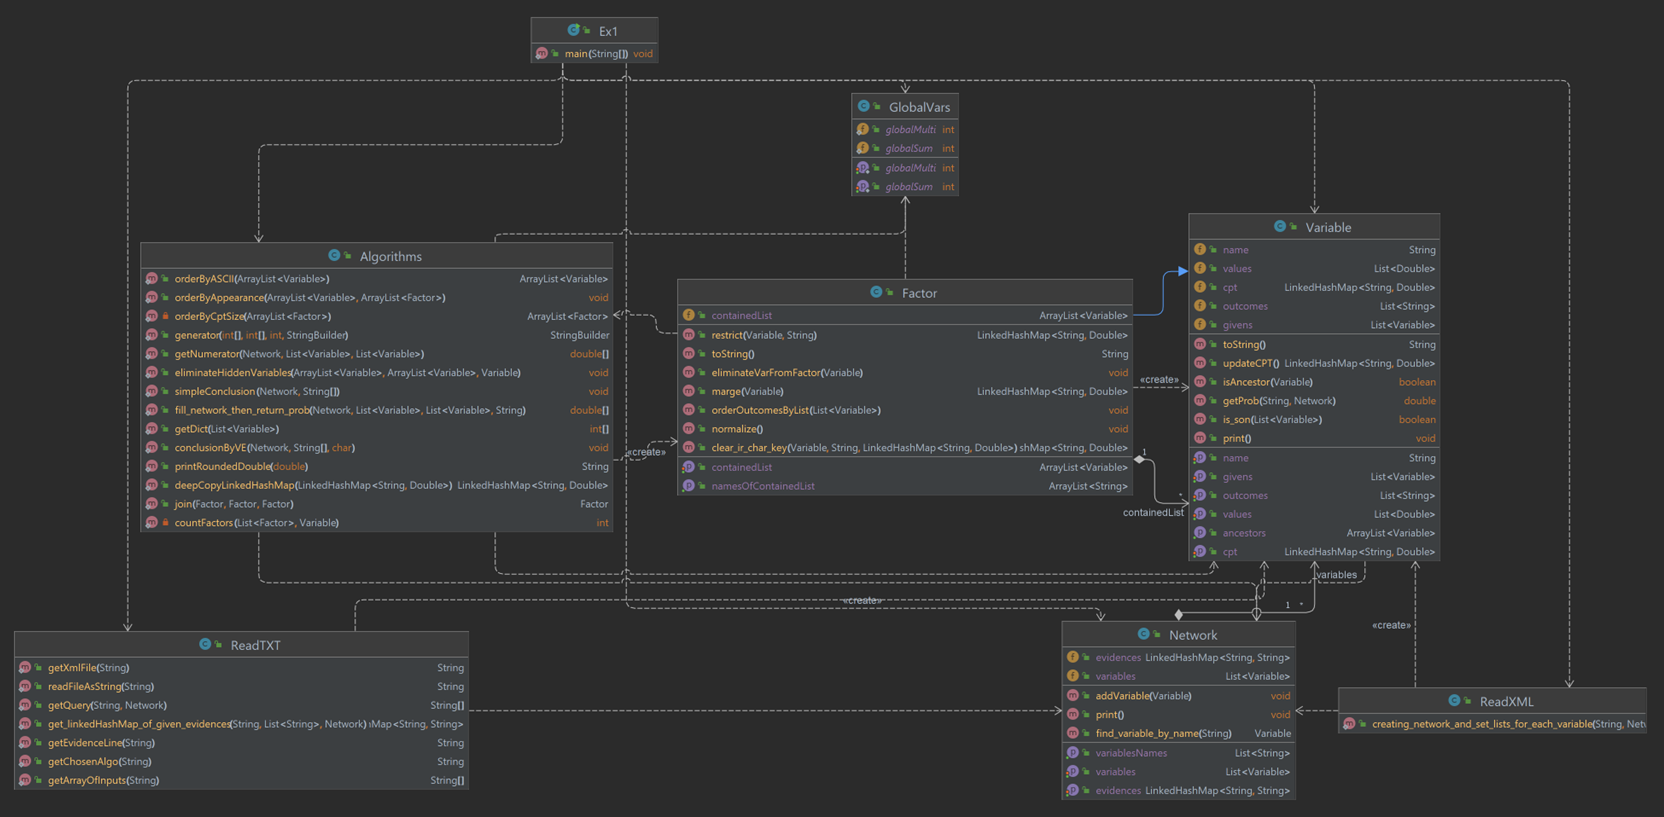This screenshot has width=1664, height=817.
Task: Select the Variable class header
Action: point(1314,227)
